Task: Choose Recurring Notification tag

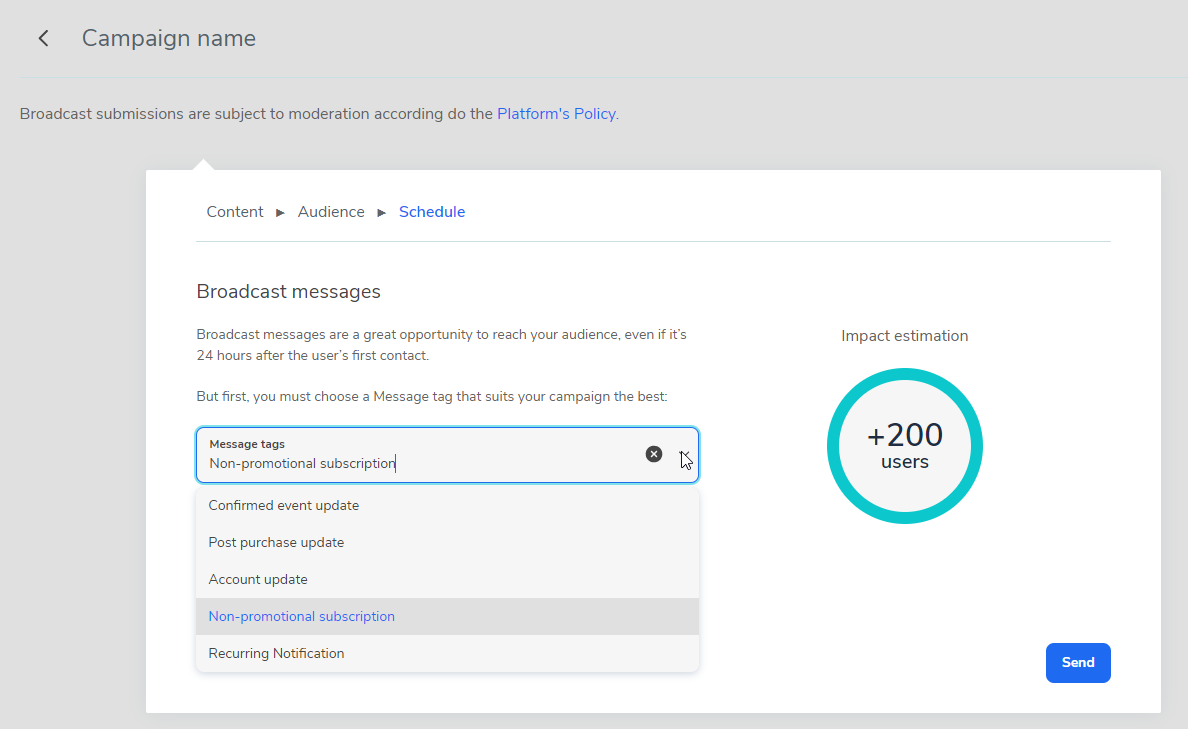Action: coord(276,653)
